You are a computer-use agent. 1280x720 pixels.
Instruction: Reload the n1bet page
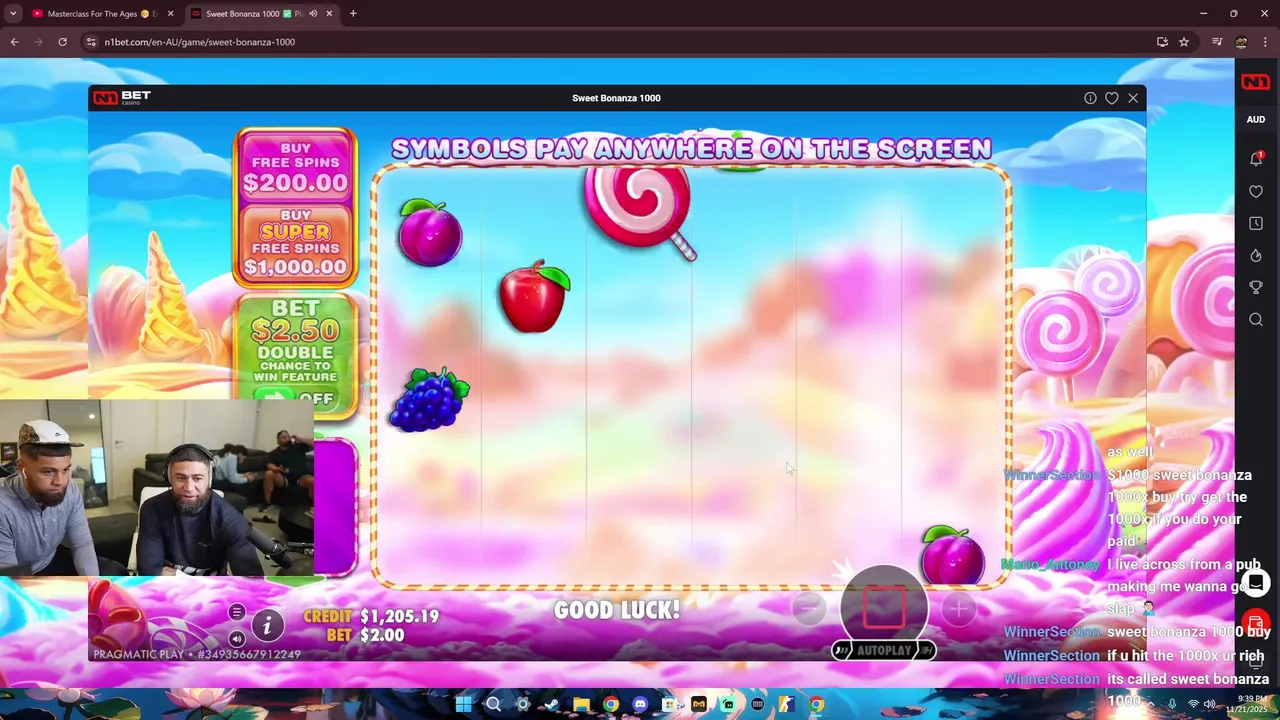[62, 42]
